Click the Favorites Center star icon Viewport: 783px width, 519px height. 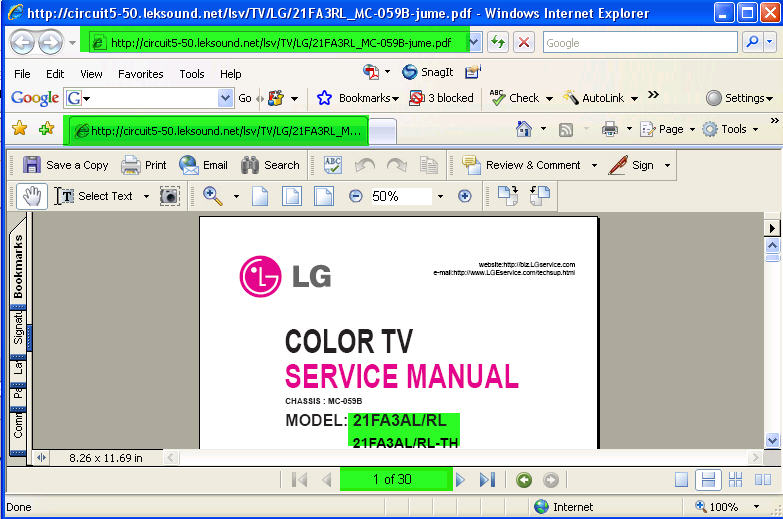click(x=19, y=129)
